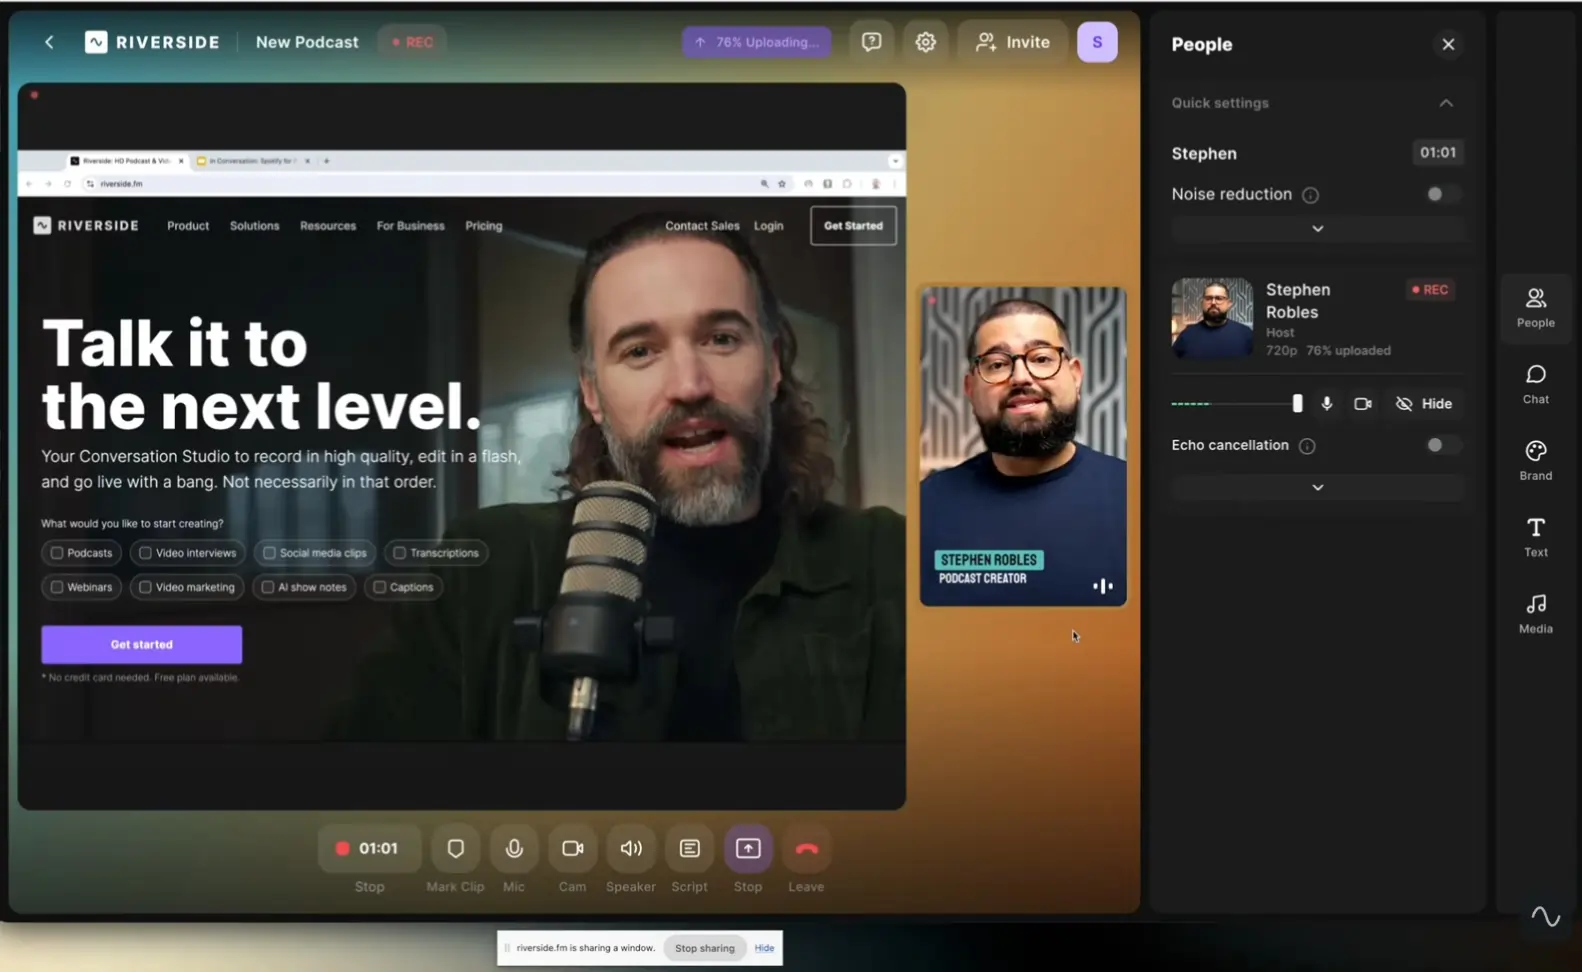The height and width of the screenshot is (972, 1582).
Task: Check the Video interviews checkbox
Action: (x=145, y=553)
